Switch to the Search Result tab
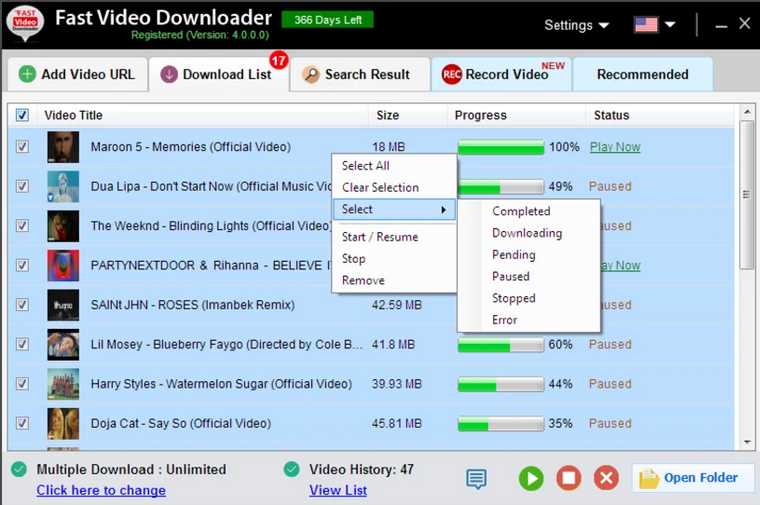This screenshot has width=760, height=505. (360, 74)
